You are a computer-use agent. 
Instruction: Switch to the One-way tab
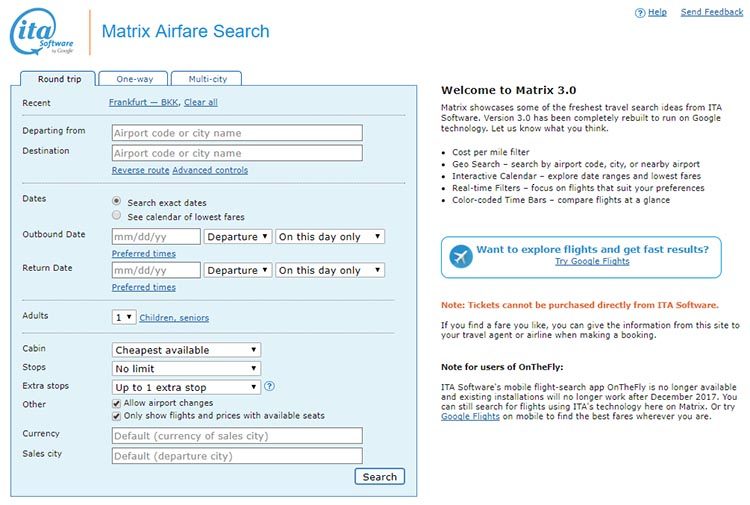point(133,79)
